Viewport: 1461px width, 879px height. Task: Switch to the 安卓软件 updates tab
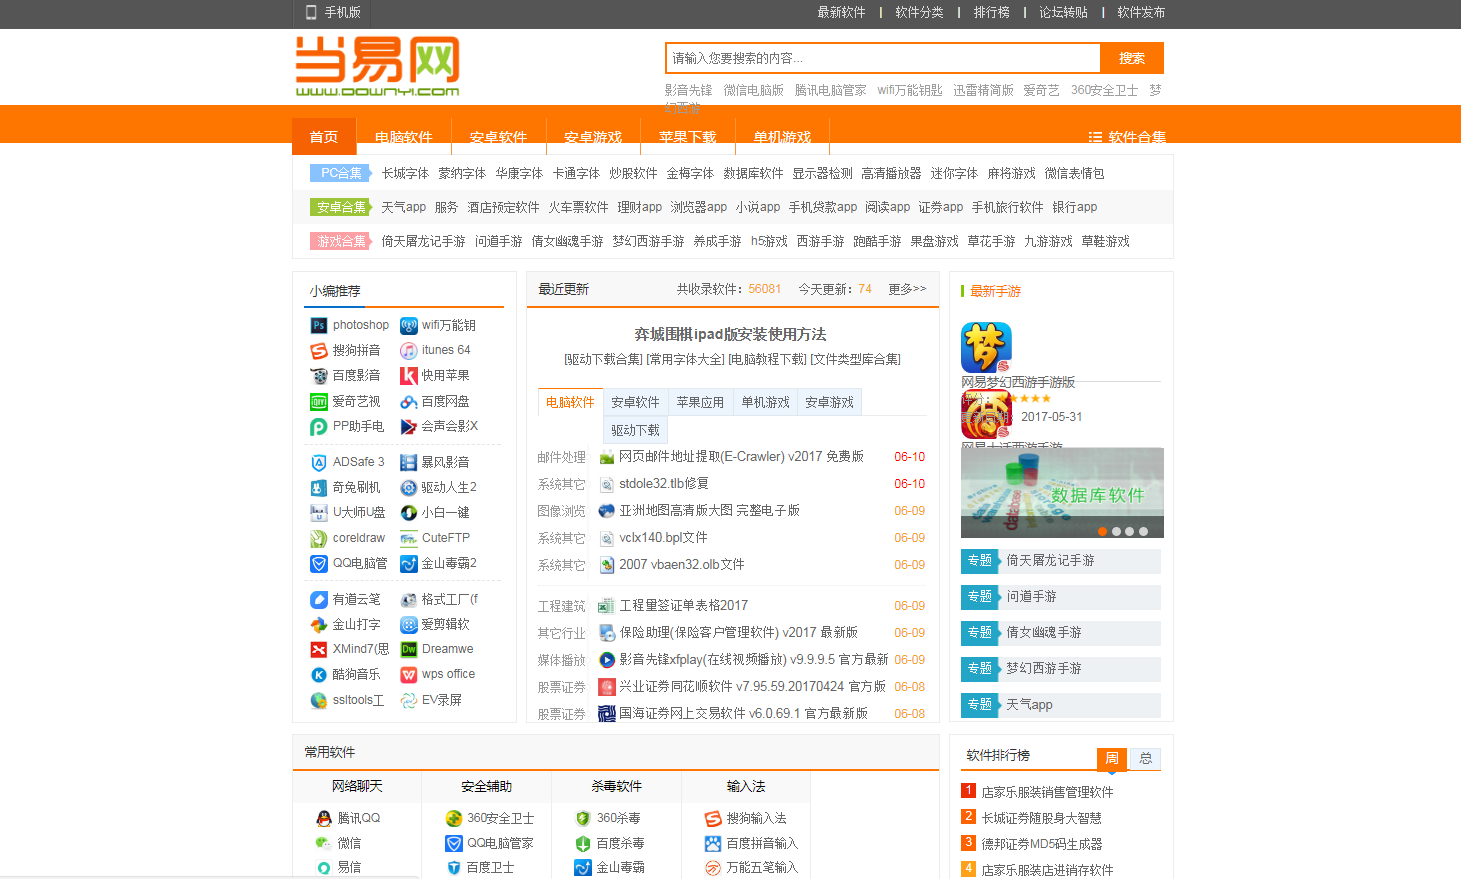tap(634, 401)
